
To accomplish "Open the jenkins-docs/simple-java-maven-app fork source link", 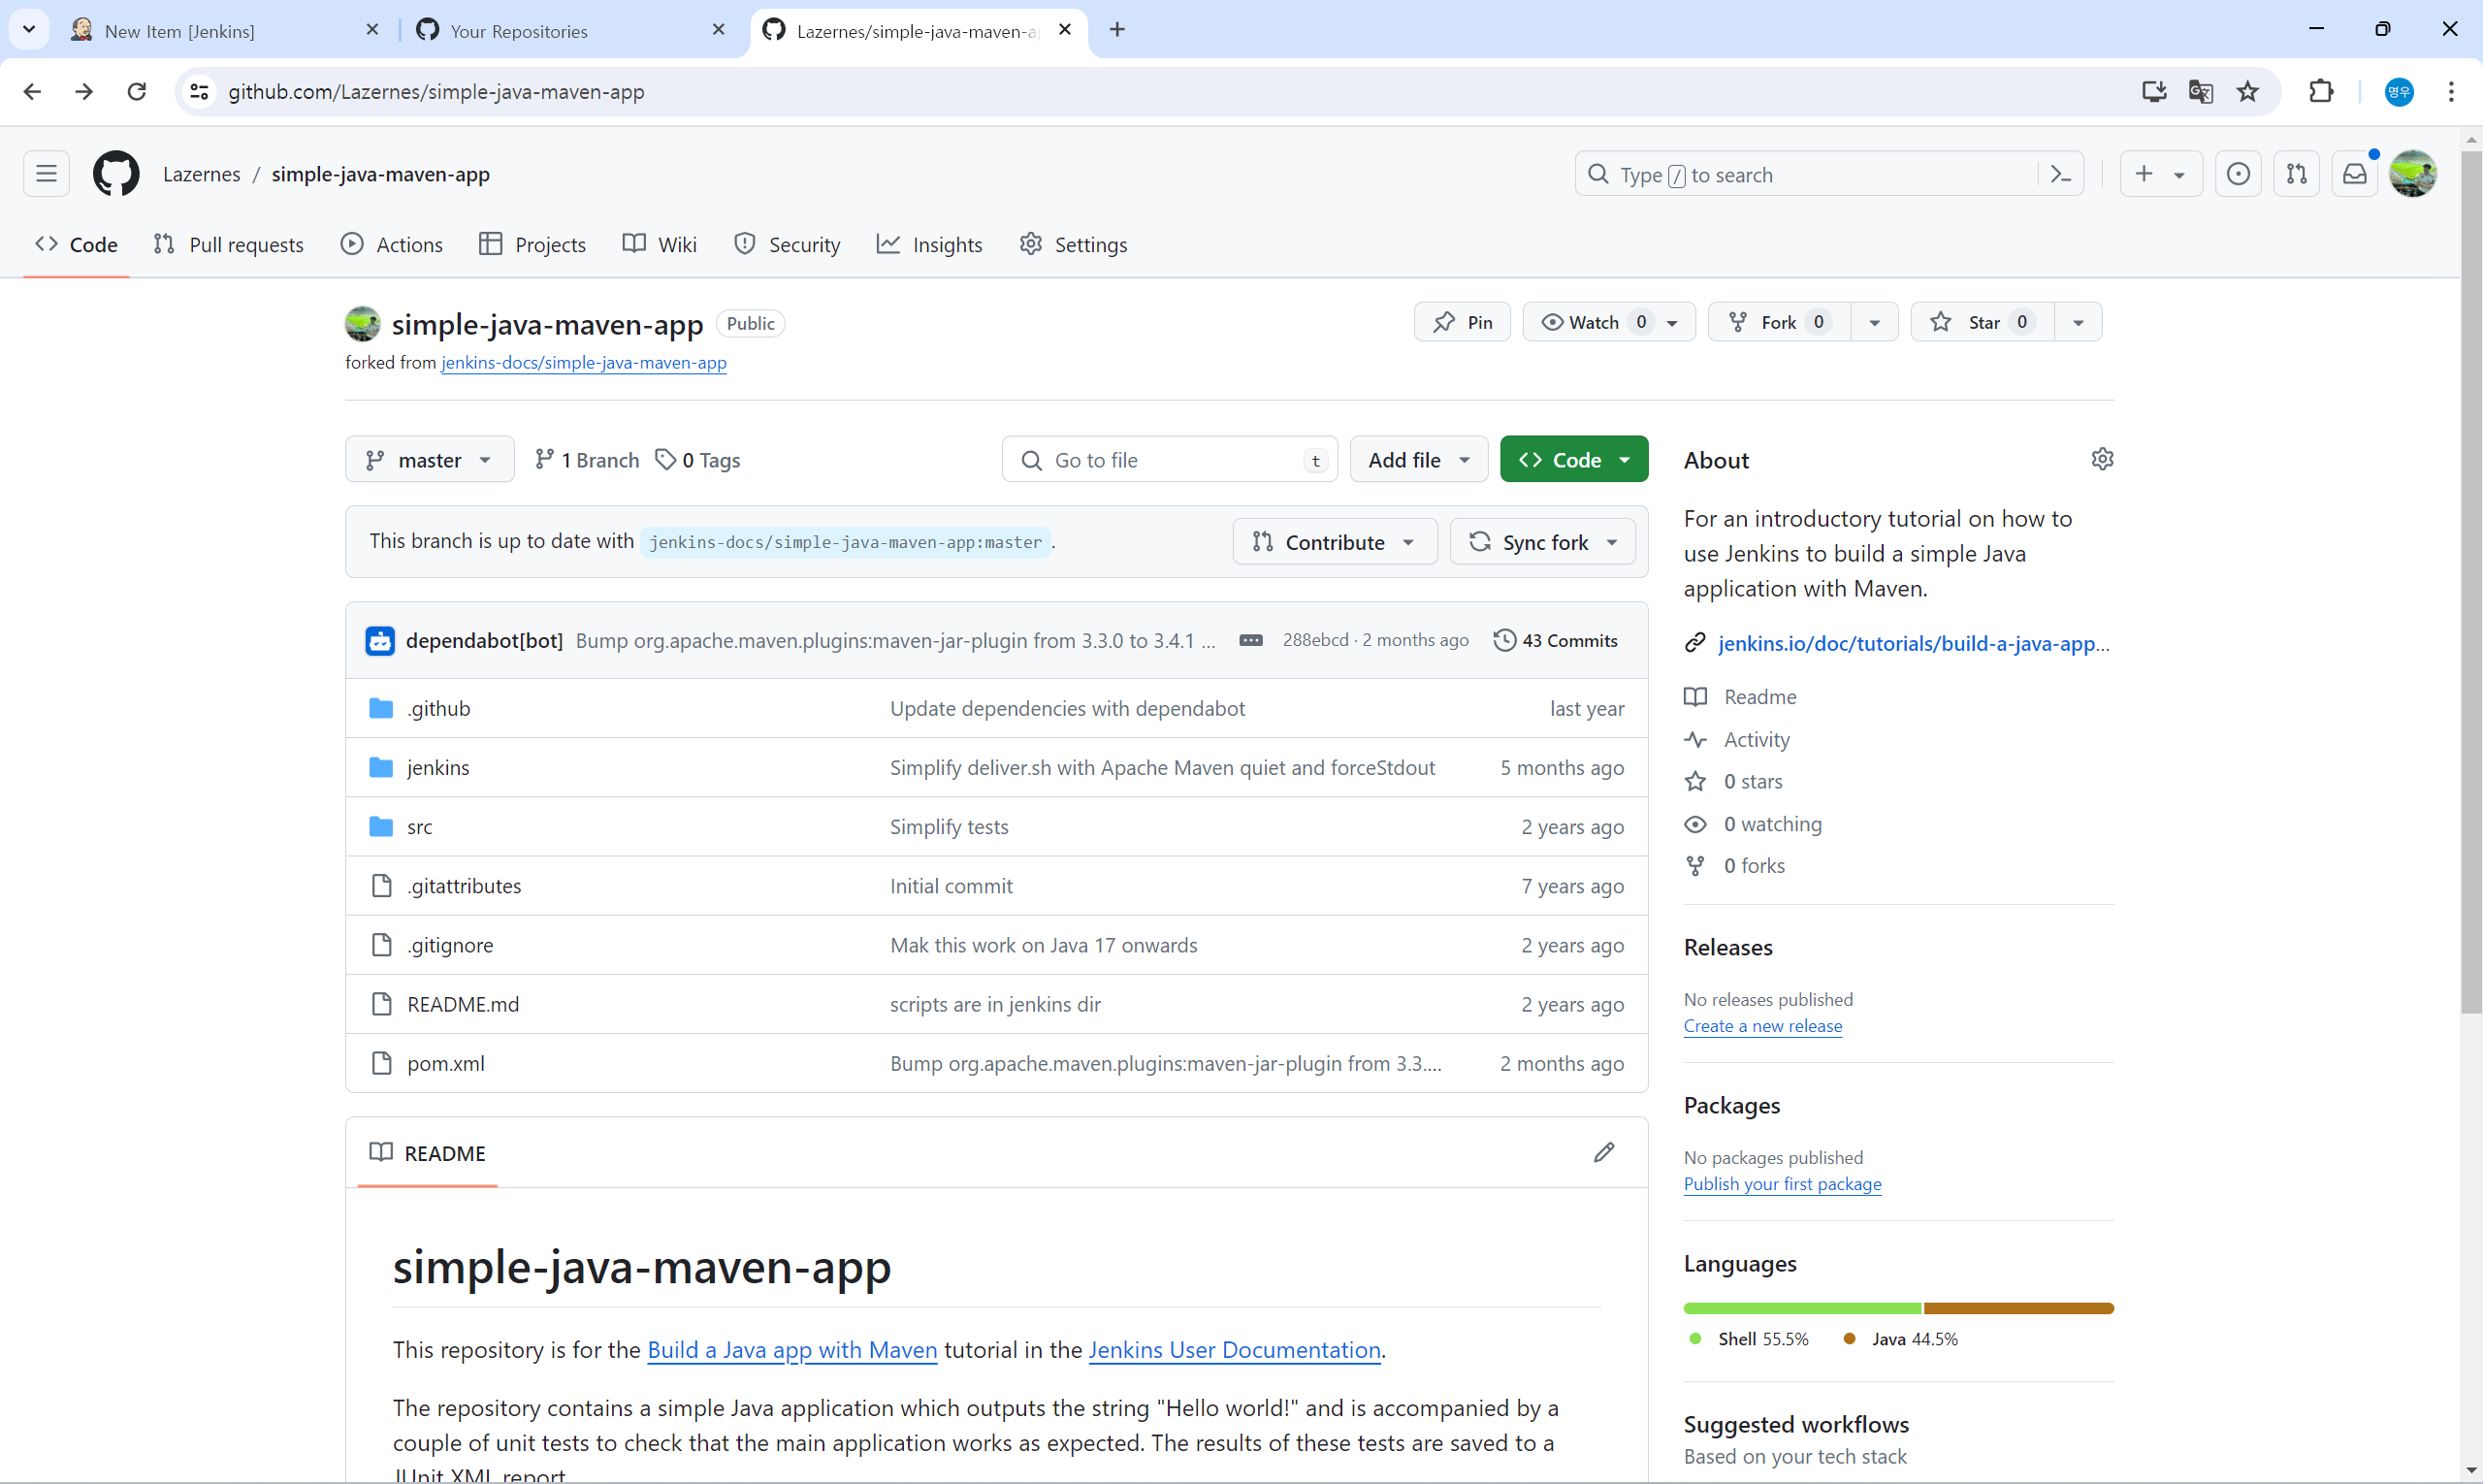I will [584, 362].
